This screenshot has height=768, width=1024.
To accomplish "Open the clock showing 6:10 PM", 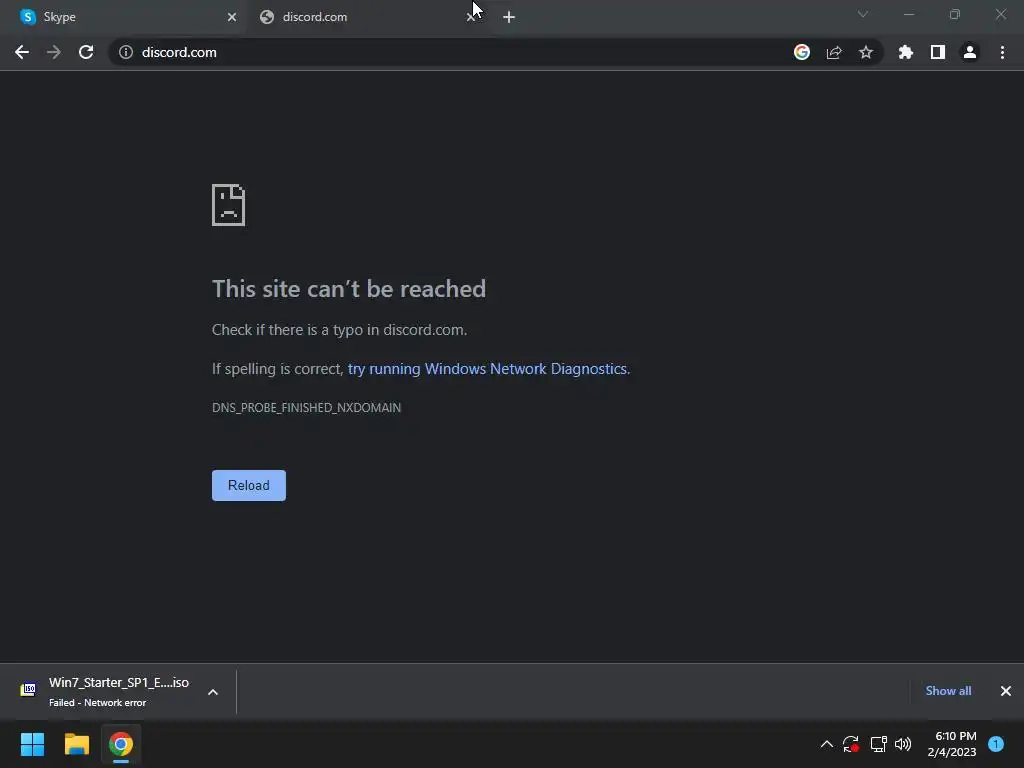I will (952, 744).
